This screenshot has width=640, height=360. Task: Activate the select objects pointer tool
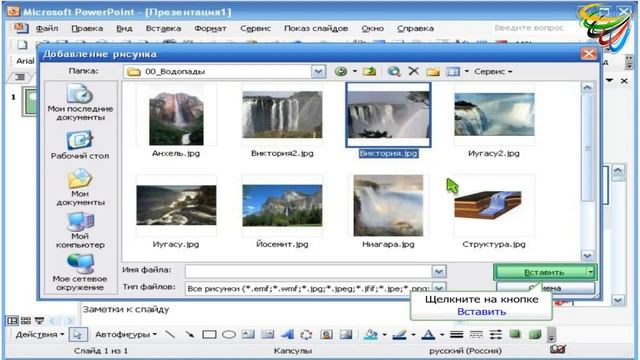coord(78,334)
